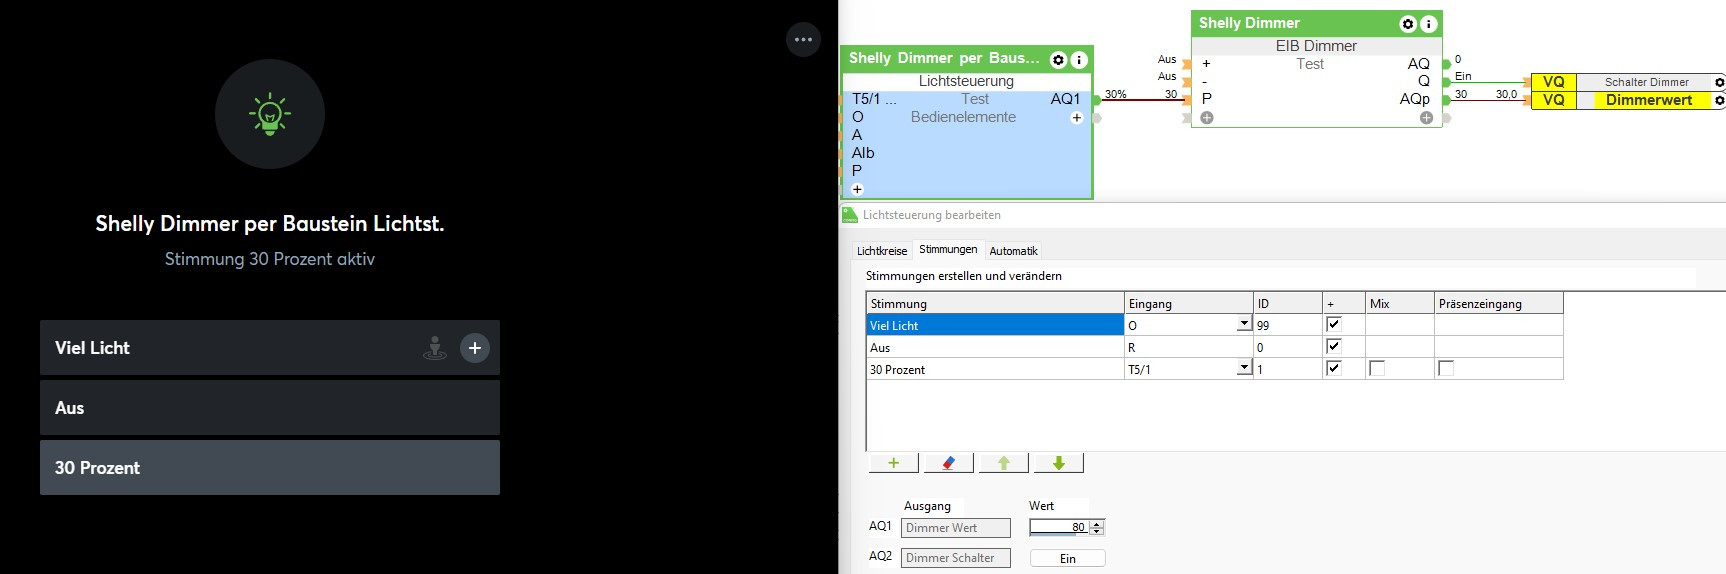Open Eingang dropdown for 30 Prozent
Screen dimensions: 1726x574
pyautogui.click(x=1244, y=368)
